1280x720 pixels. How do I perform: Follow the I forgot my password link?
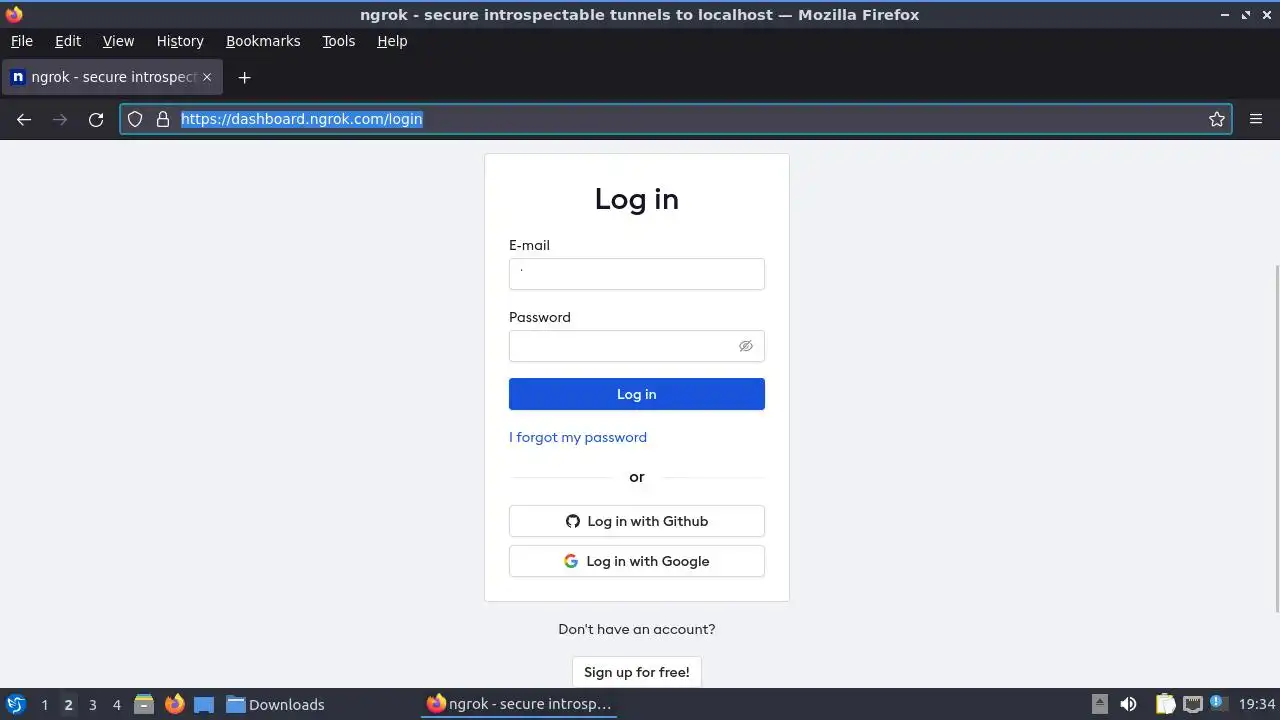(578, 437)
